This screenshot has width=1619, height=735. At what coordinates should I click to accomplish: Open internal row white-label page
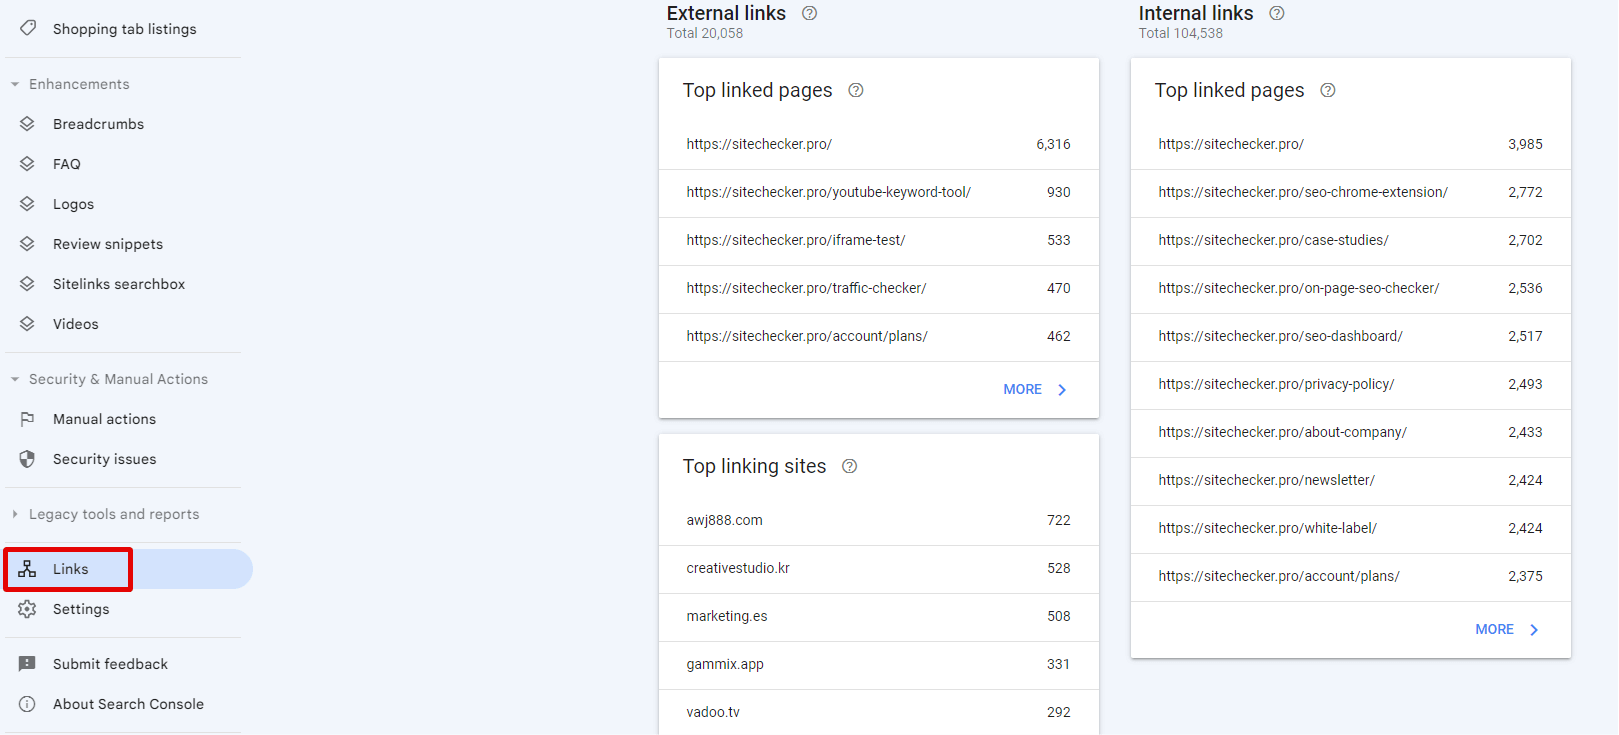click(1351, 528)
